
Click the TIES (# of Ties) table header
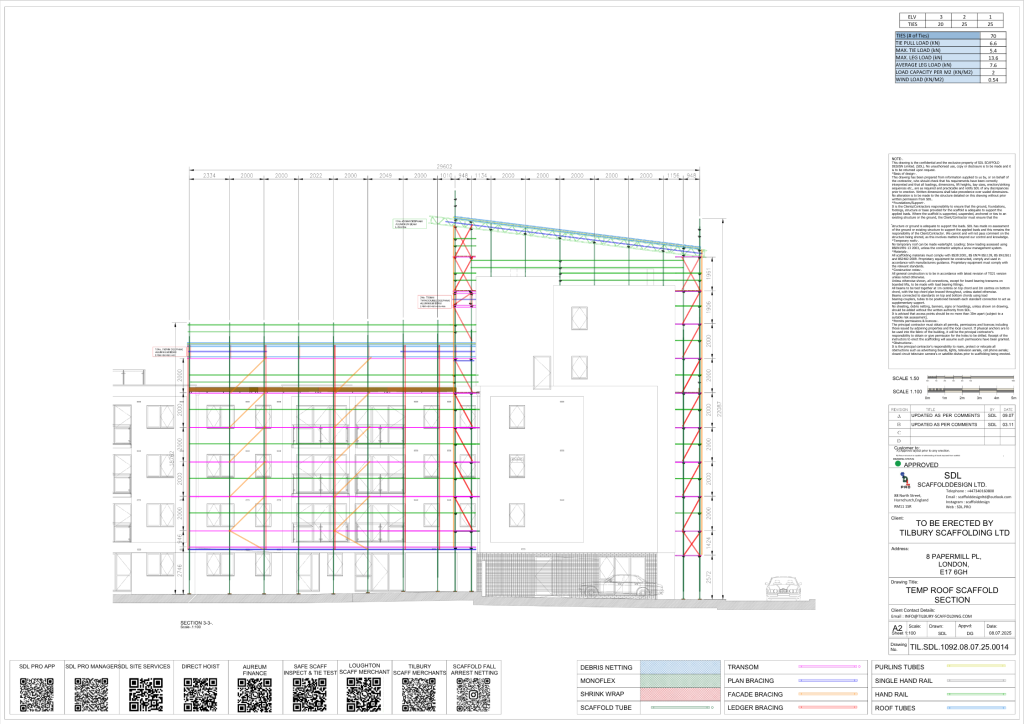click(938, 36)
